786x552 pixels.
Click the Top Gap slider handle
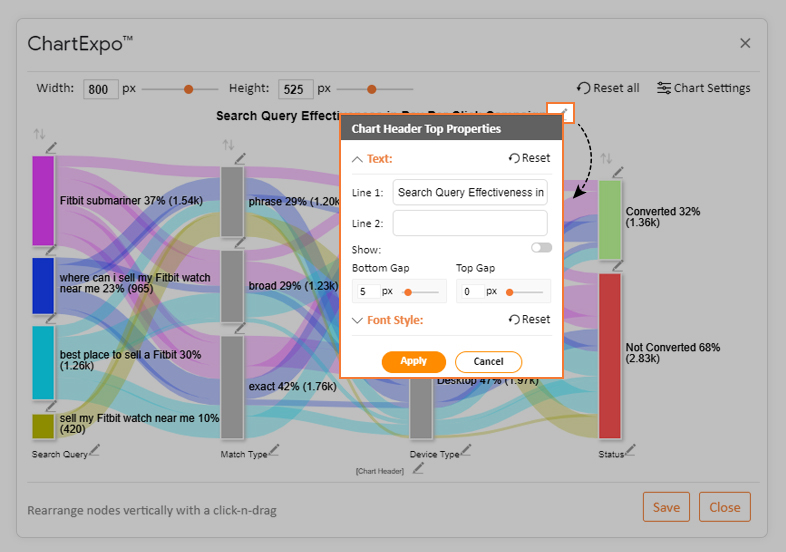point(510,292)
